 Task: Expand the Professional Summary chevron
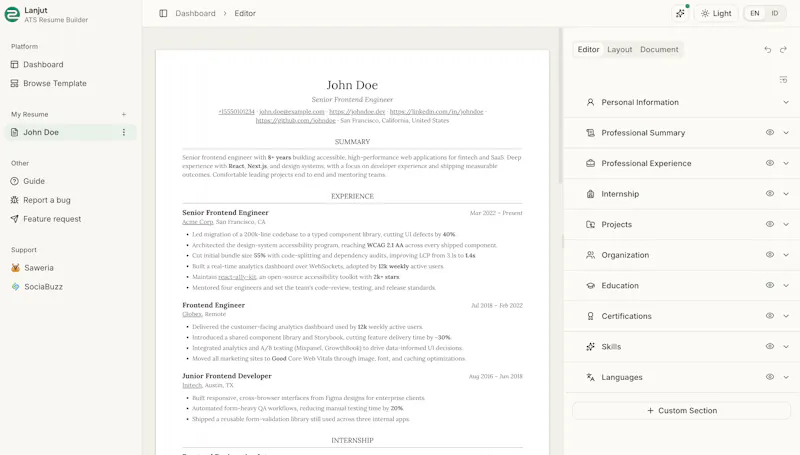pos(786,133)
